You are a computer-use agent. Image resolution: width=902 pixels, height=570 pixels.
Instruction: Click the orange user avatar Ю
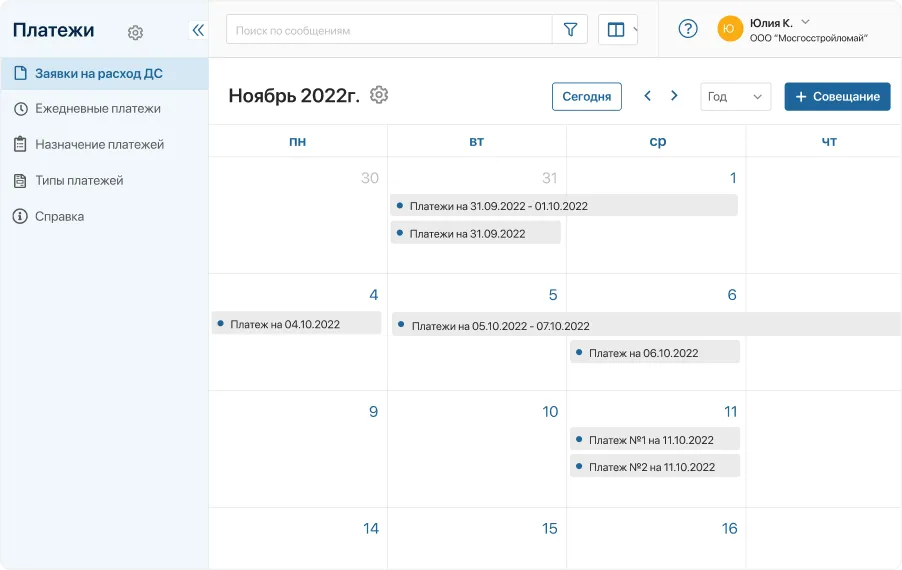pyautogui.click(x=730, y=29)
